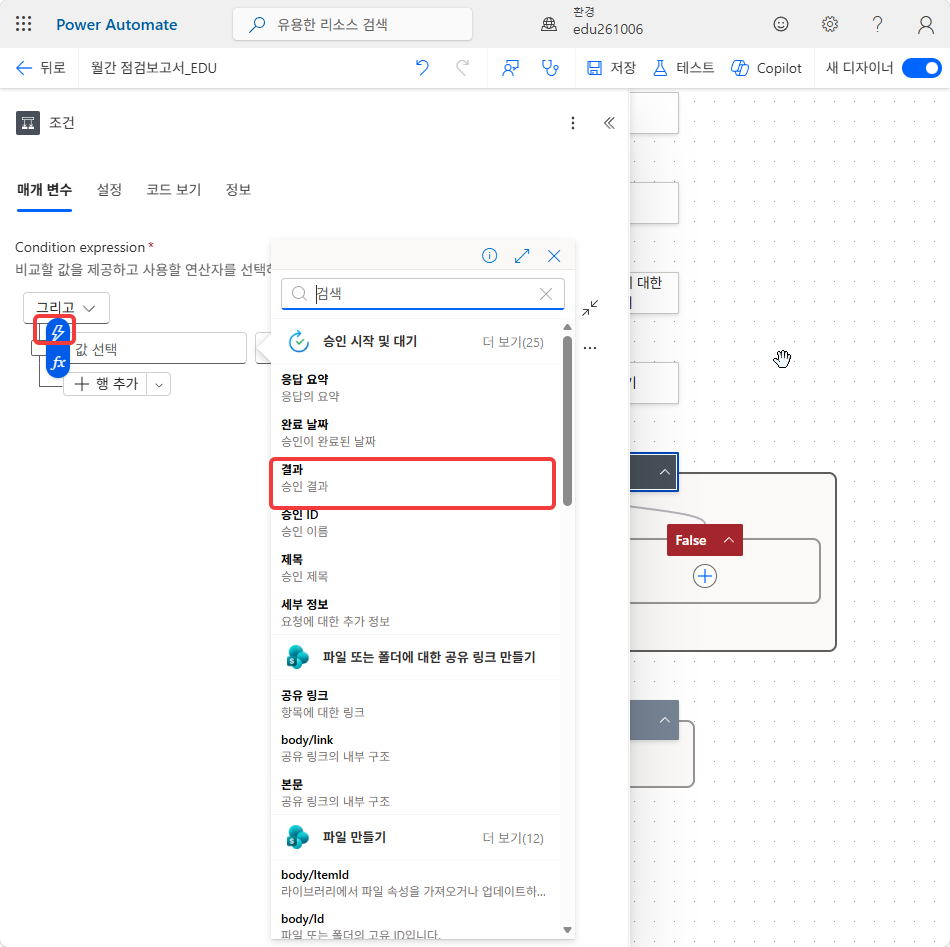The width and height of the screenshot is (950, 947).
Task: Click the lightning dynamic content icon
Action: point(57,331)
